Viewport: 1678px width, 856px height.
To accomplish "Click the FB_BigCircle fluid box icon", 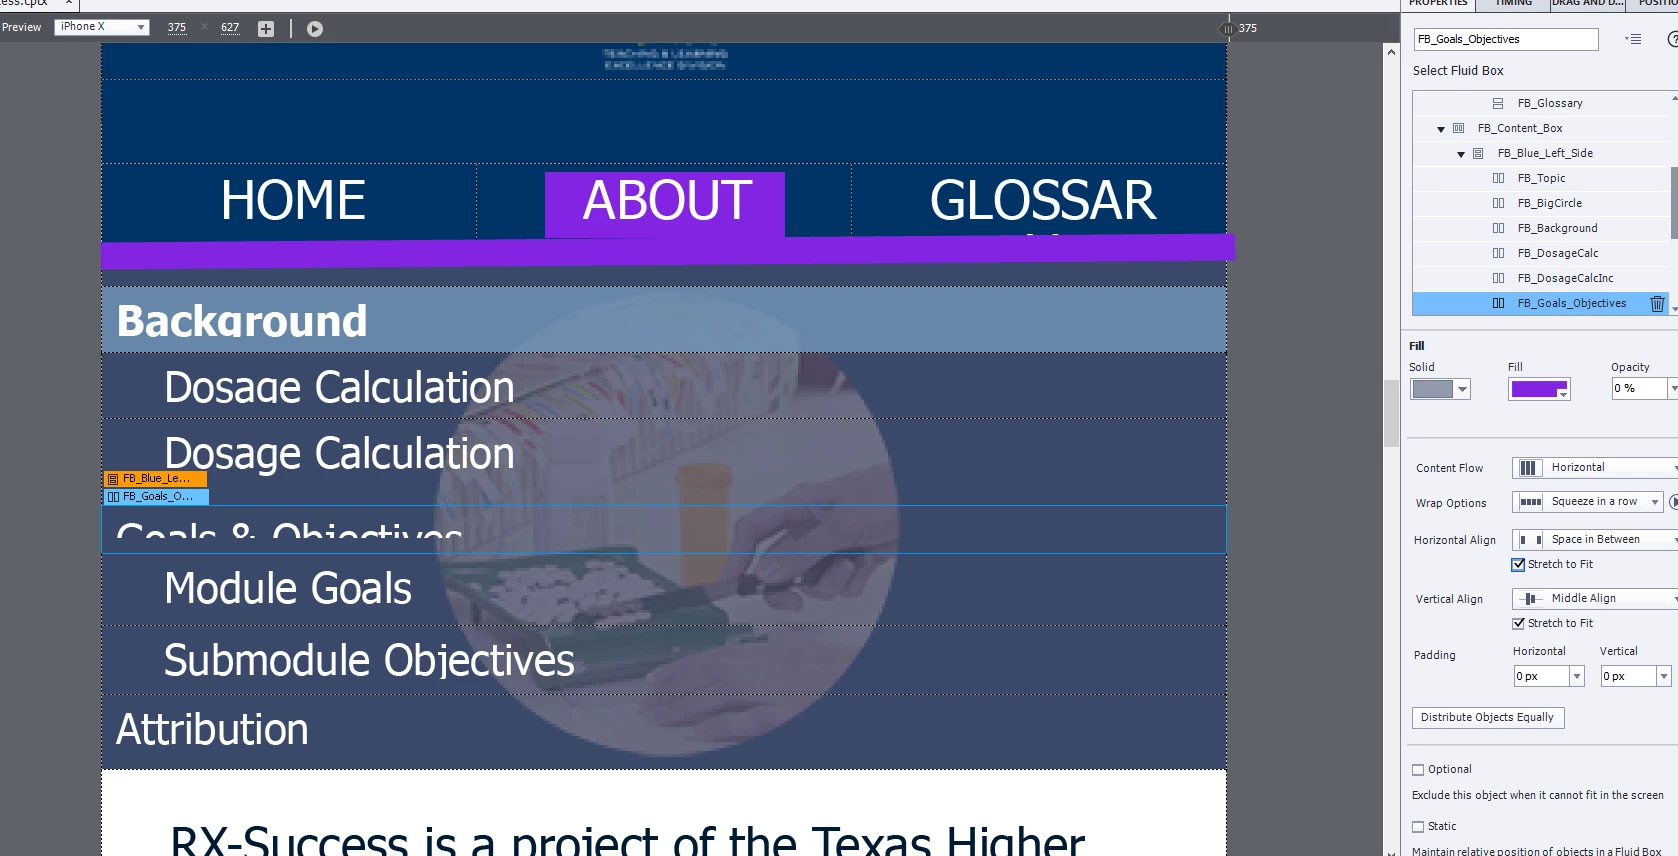I will (1498, 203).
